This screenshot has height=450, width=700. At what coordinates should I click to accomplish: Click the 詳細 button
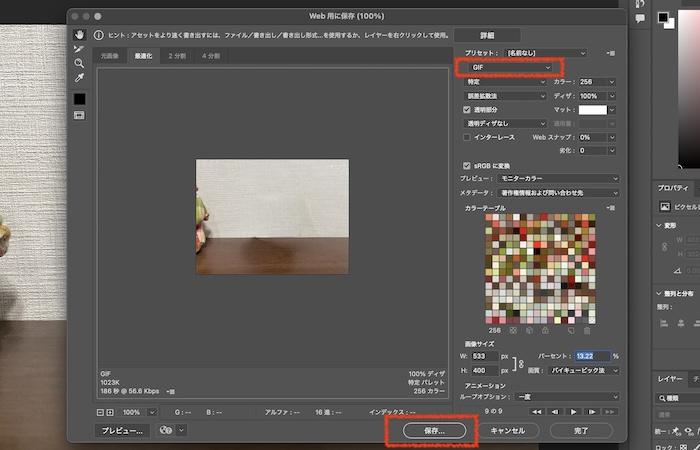(x=487, y=36)
